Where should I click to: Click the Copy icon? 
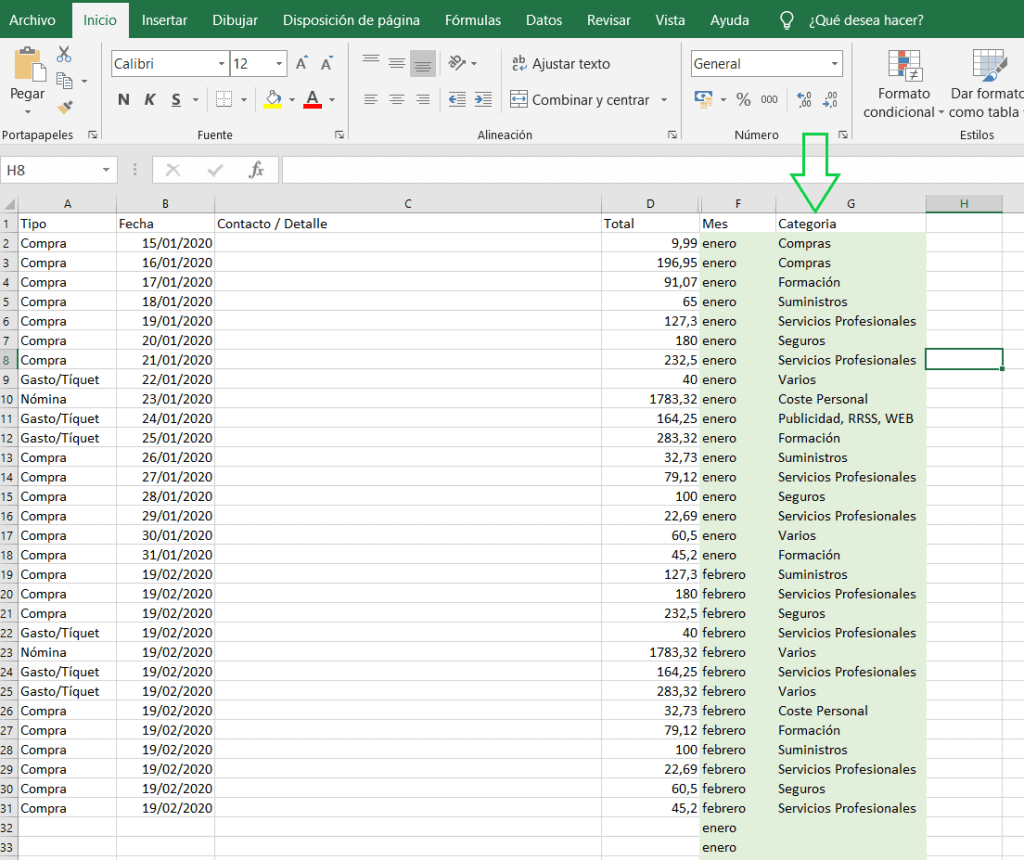tap(64, 81)
